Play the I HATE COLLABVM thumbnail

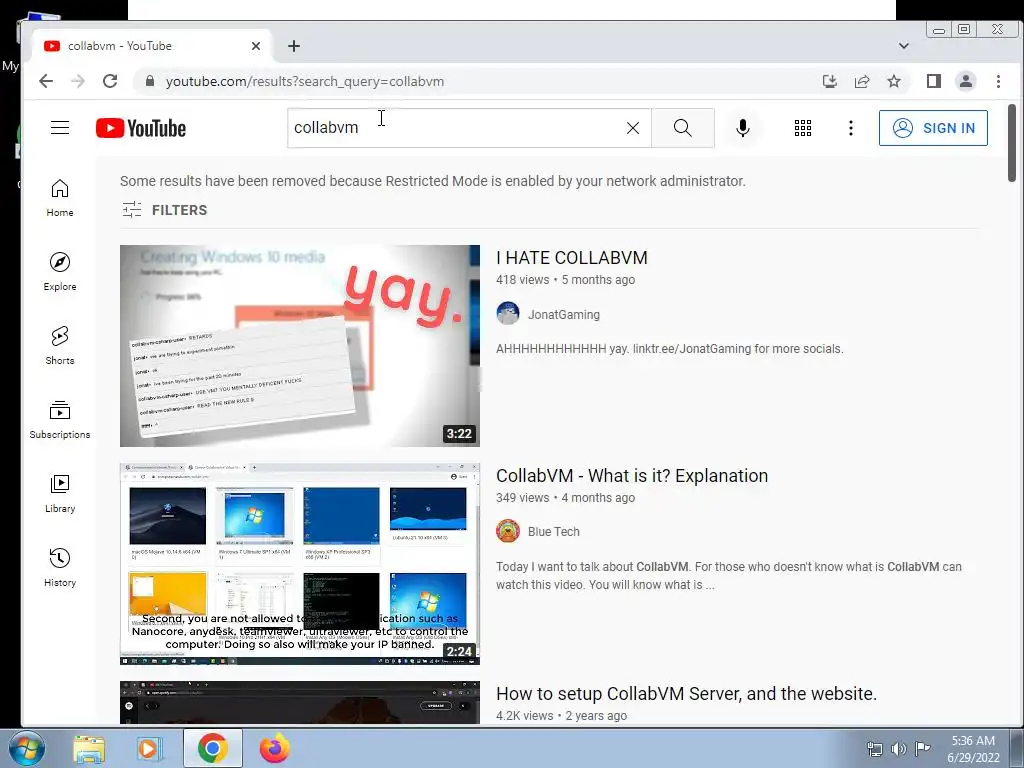(300, 345)
